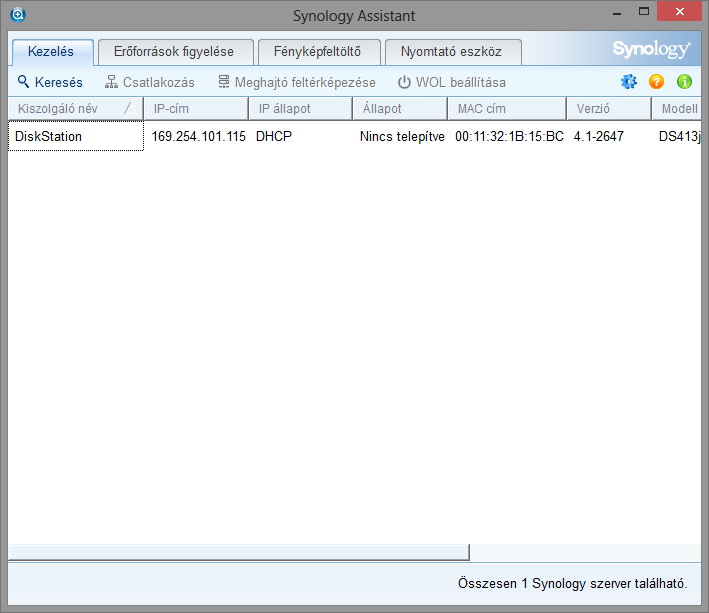Click Meghajtó feltérképezése toolbar button
The height and width of the screenshot is (613, 709).
(x=297, y=82)
